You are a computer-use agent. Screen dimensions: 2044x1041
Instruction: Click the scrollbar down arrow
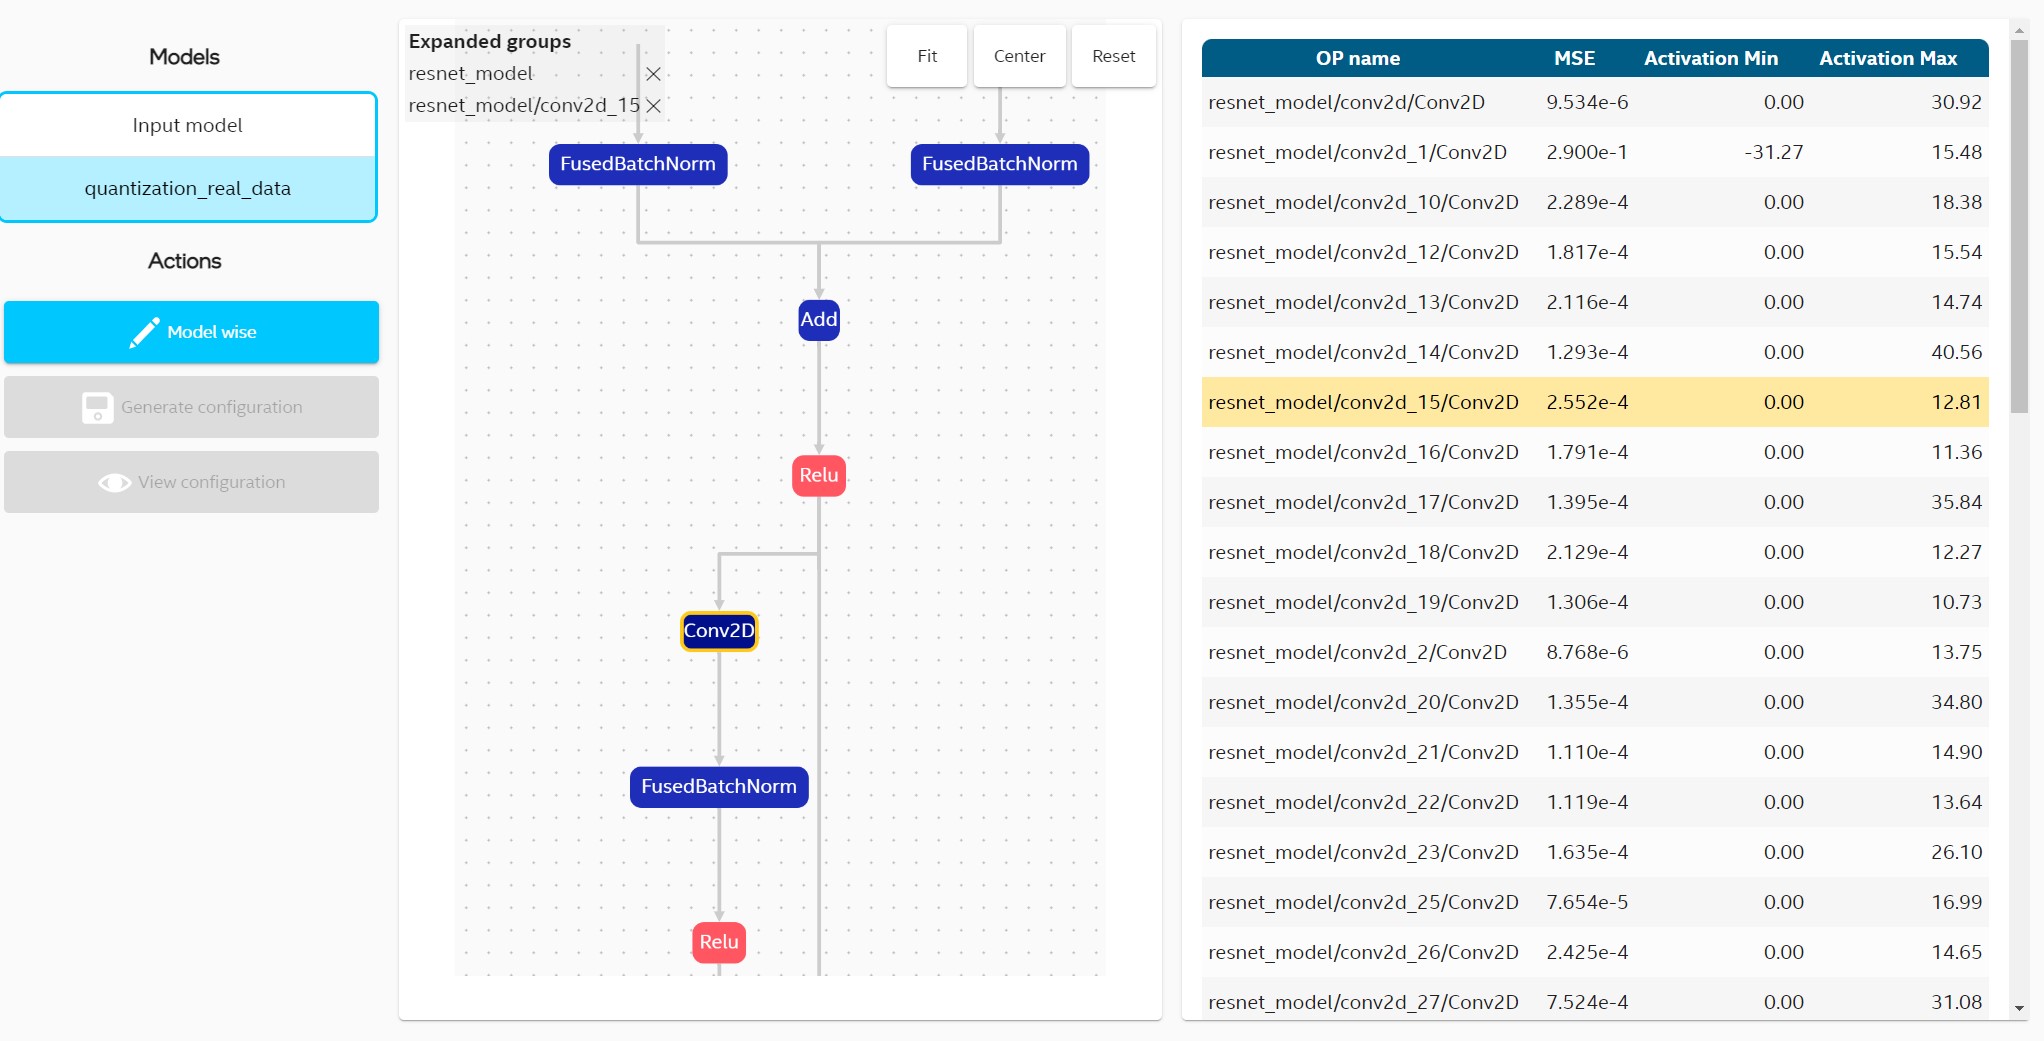pos(2019,1008)
